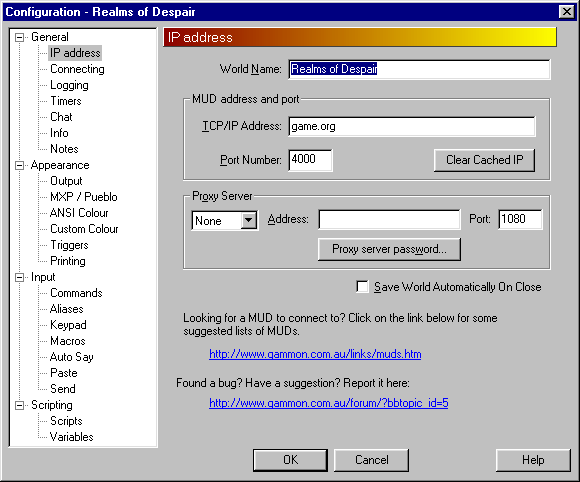Screen dimensions: 580x482
Task: Close the Configuration dialog window
Action: click(x=567, y=12)
